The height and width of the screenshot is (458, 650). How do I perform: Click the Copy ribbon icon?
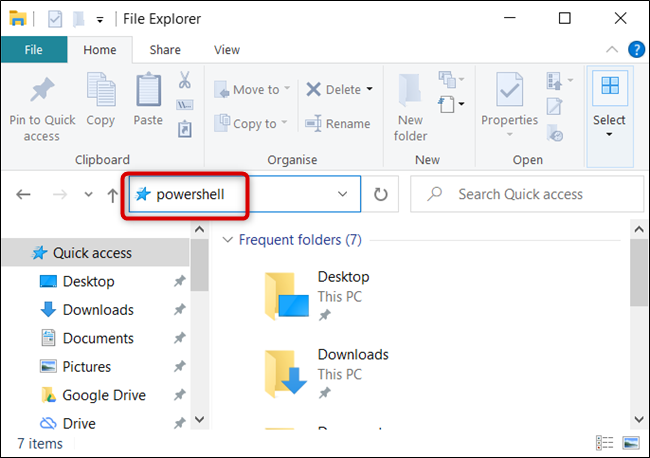coord(101,89)
